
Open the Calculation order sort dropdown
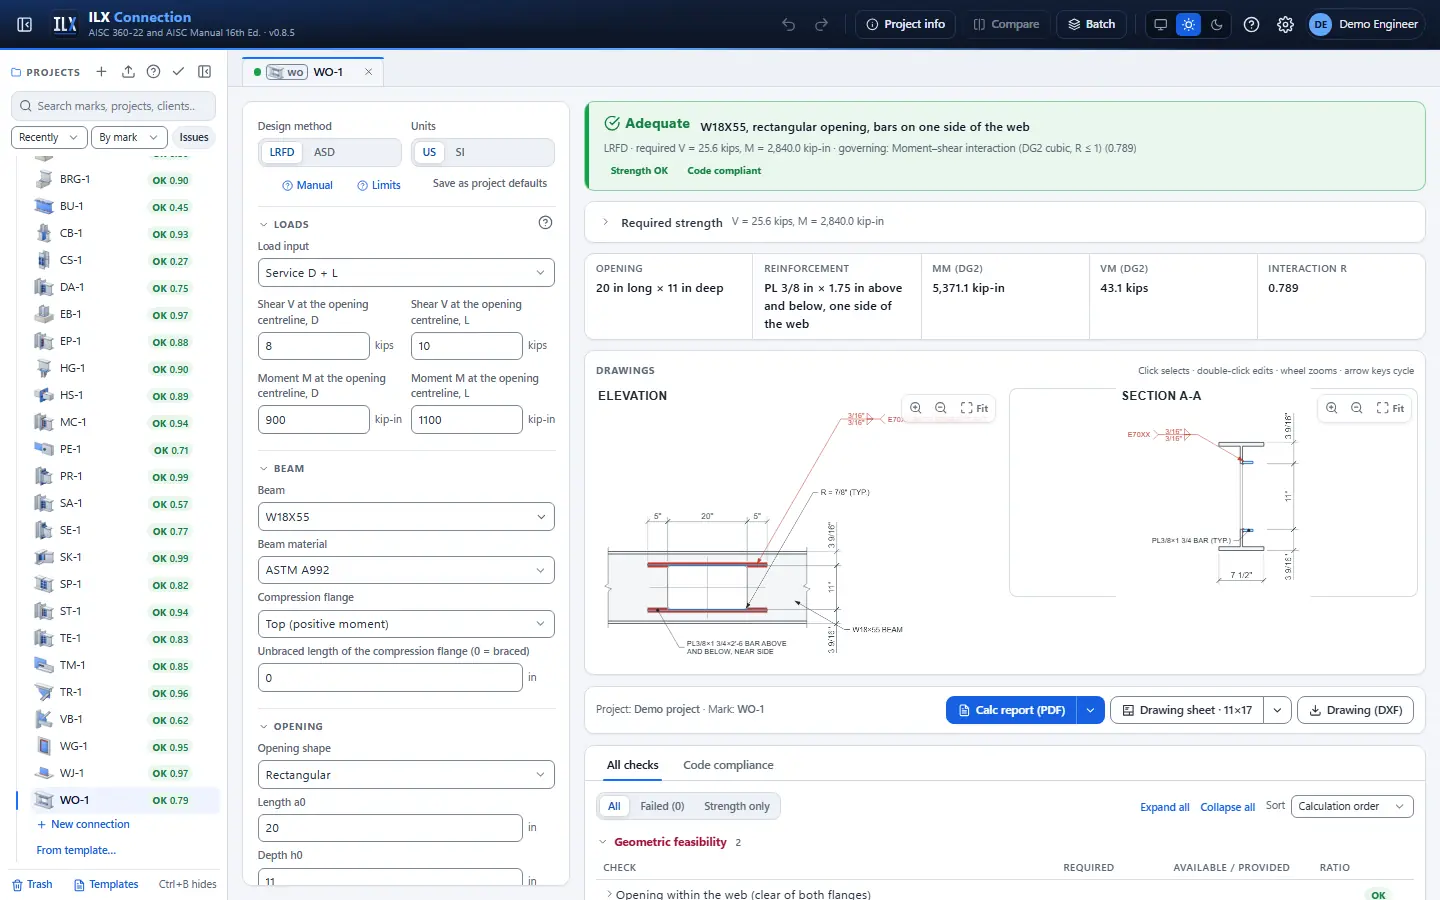1352,806
